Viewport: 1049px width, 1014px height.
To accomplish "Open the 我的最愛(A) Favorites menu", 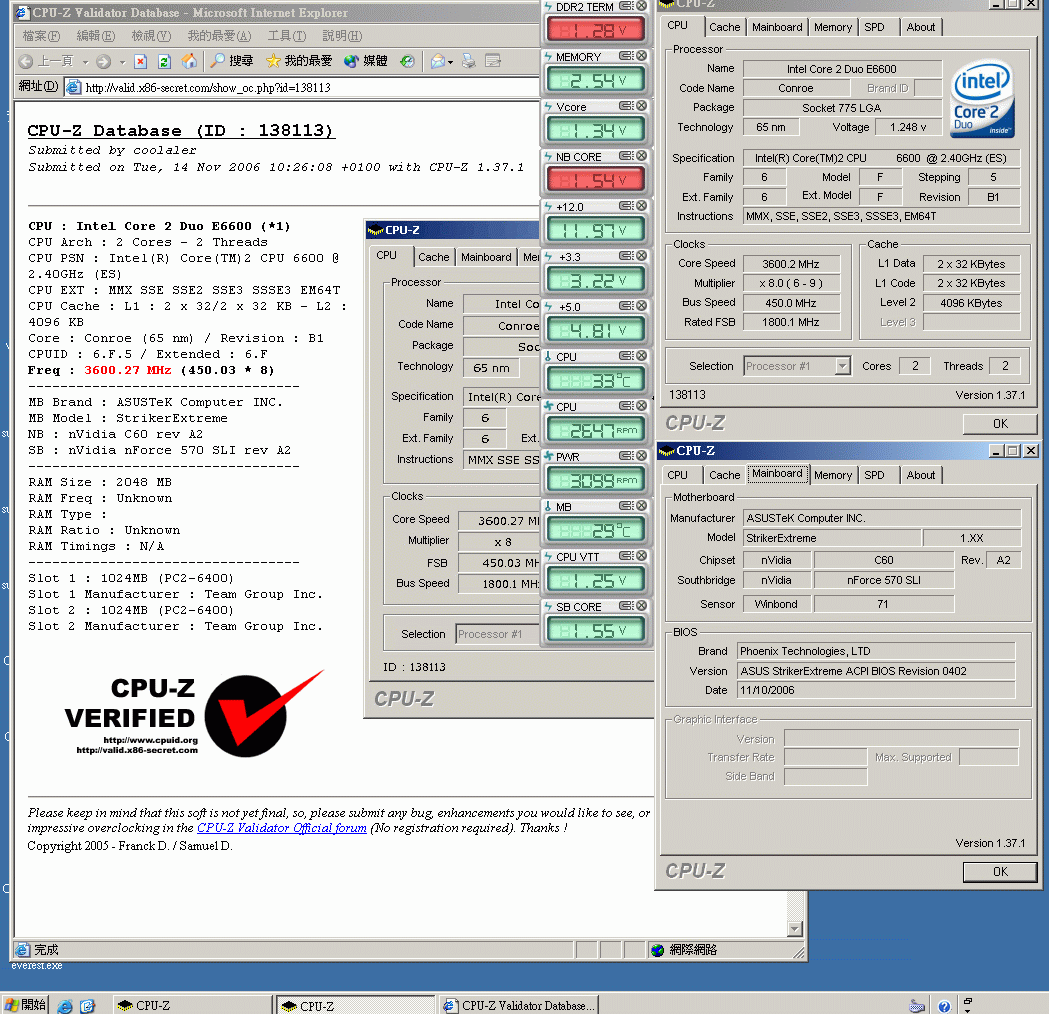I will (219, 36).
